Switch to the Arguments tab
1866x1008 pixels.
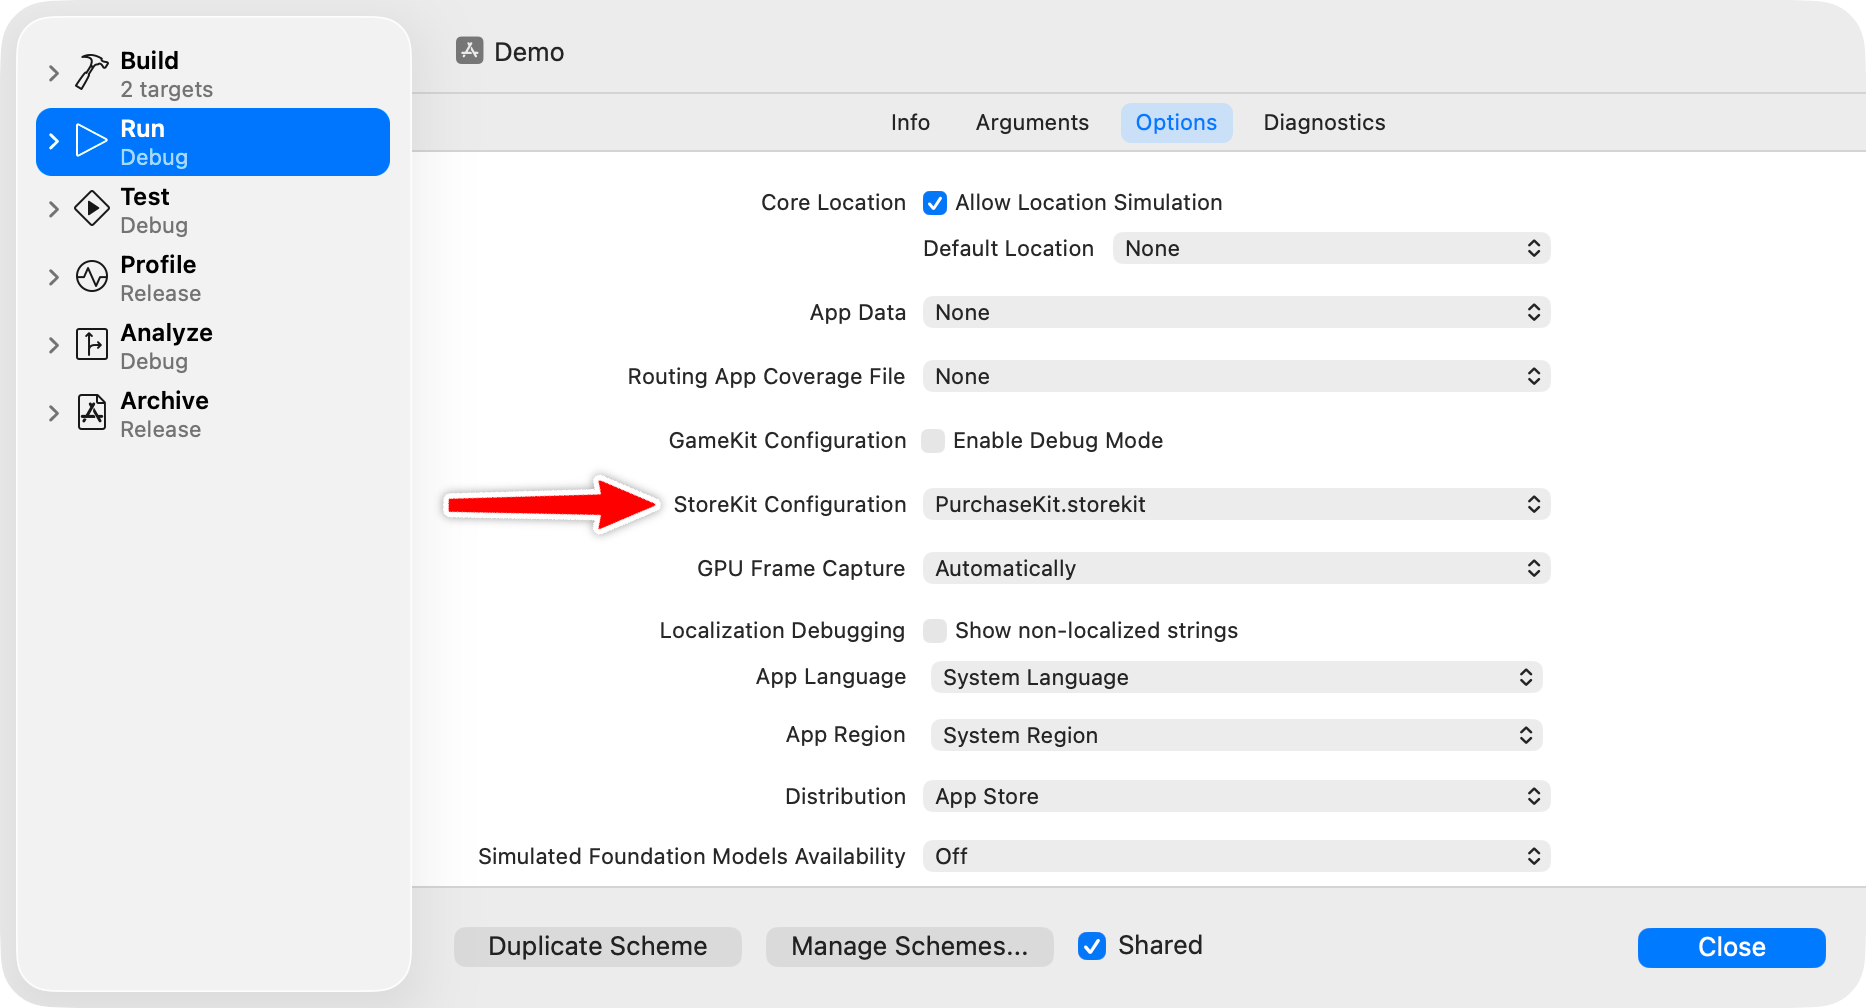(x=1032, y=122)
